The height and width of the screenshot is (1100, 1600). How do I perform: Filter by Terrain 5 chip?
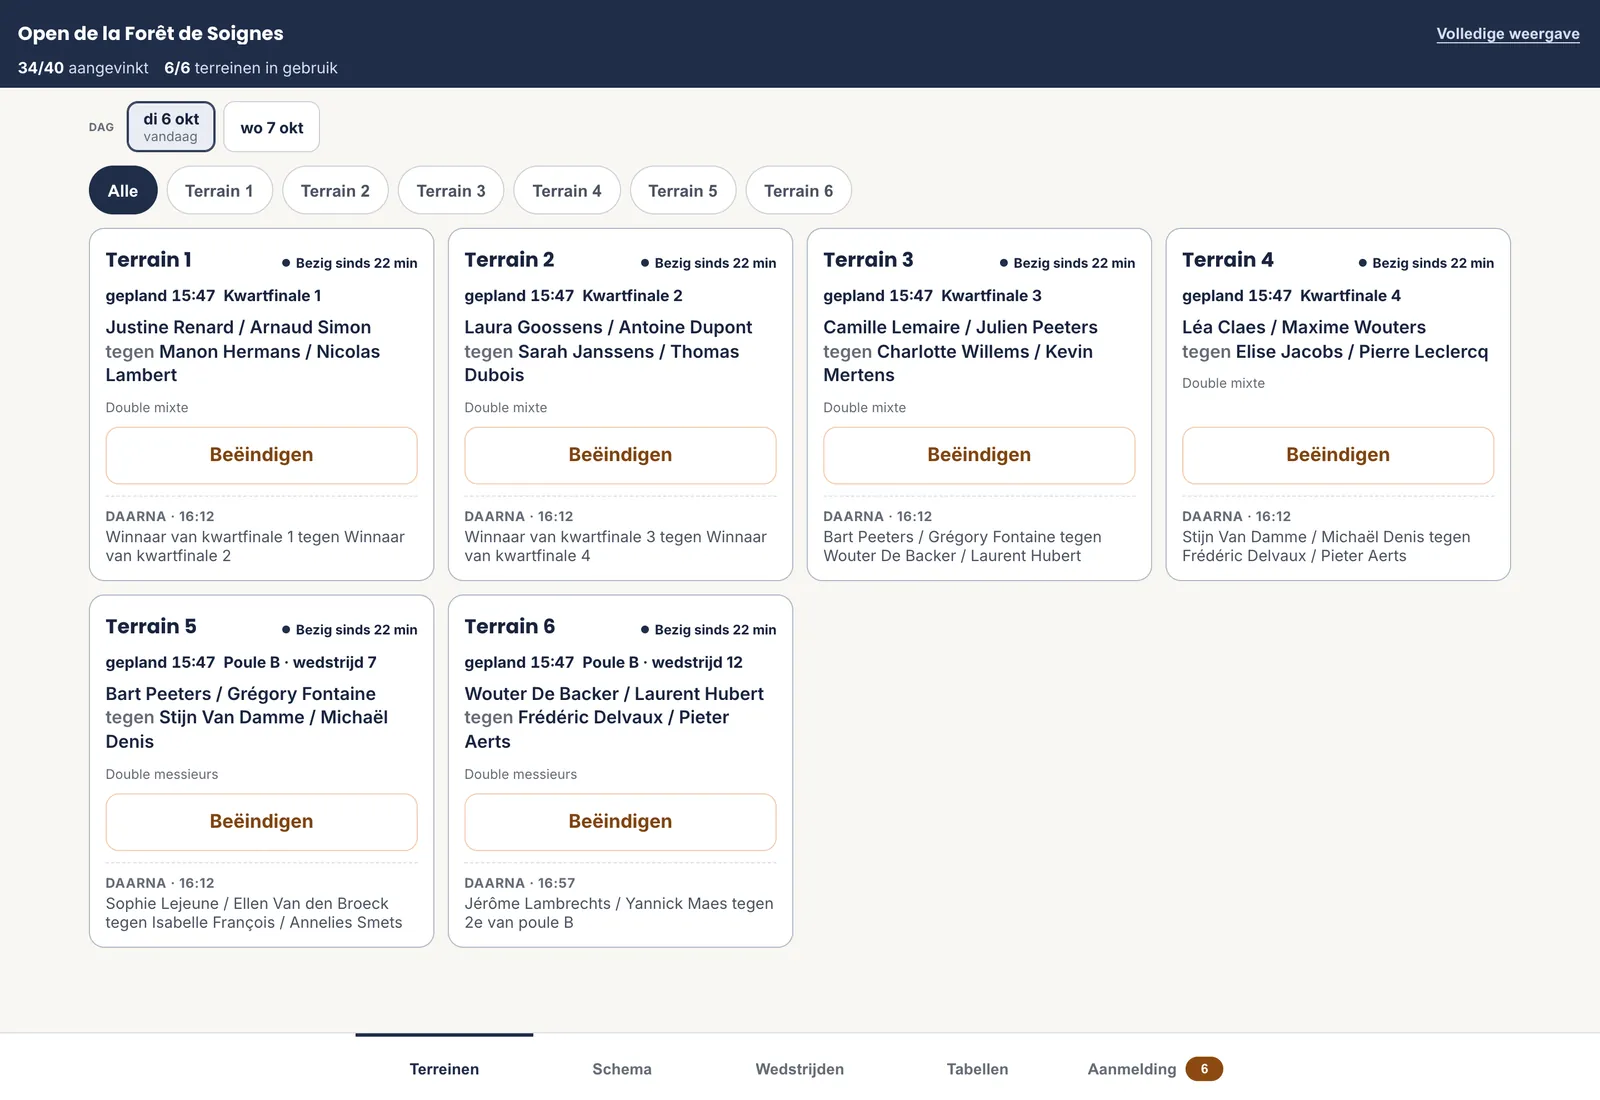tap(683, 190)
